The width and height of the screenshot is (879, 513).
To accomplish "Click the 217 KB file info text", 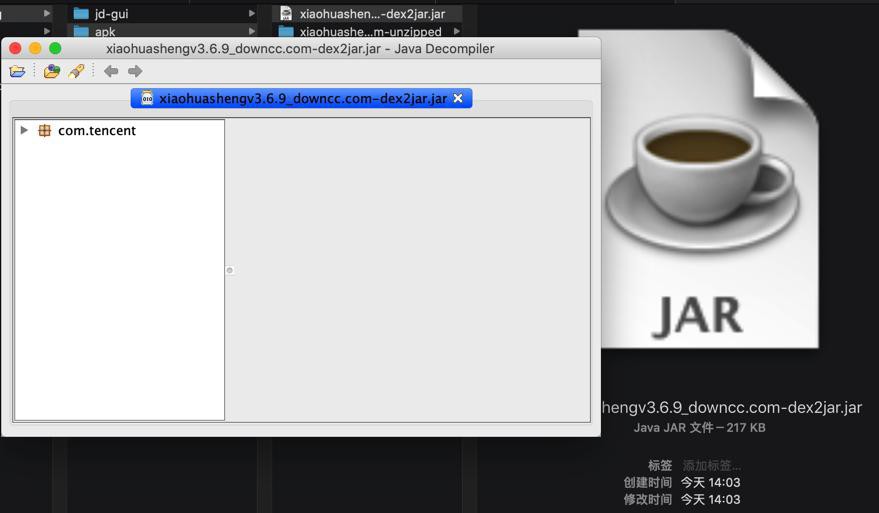I will [x=700, y=428].
